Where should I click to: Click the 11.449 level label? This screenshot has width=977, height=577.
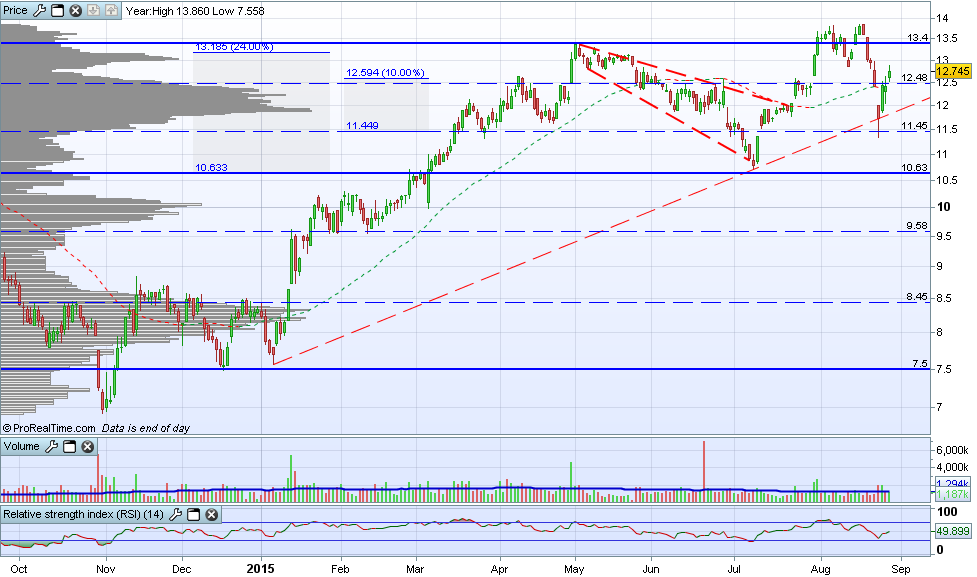pos(362,126)
